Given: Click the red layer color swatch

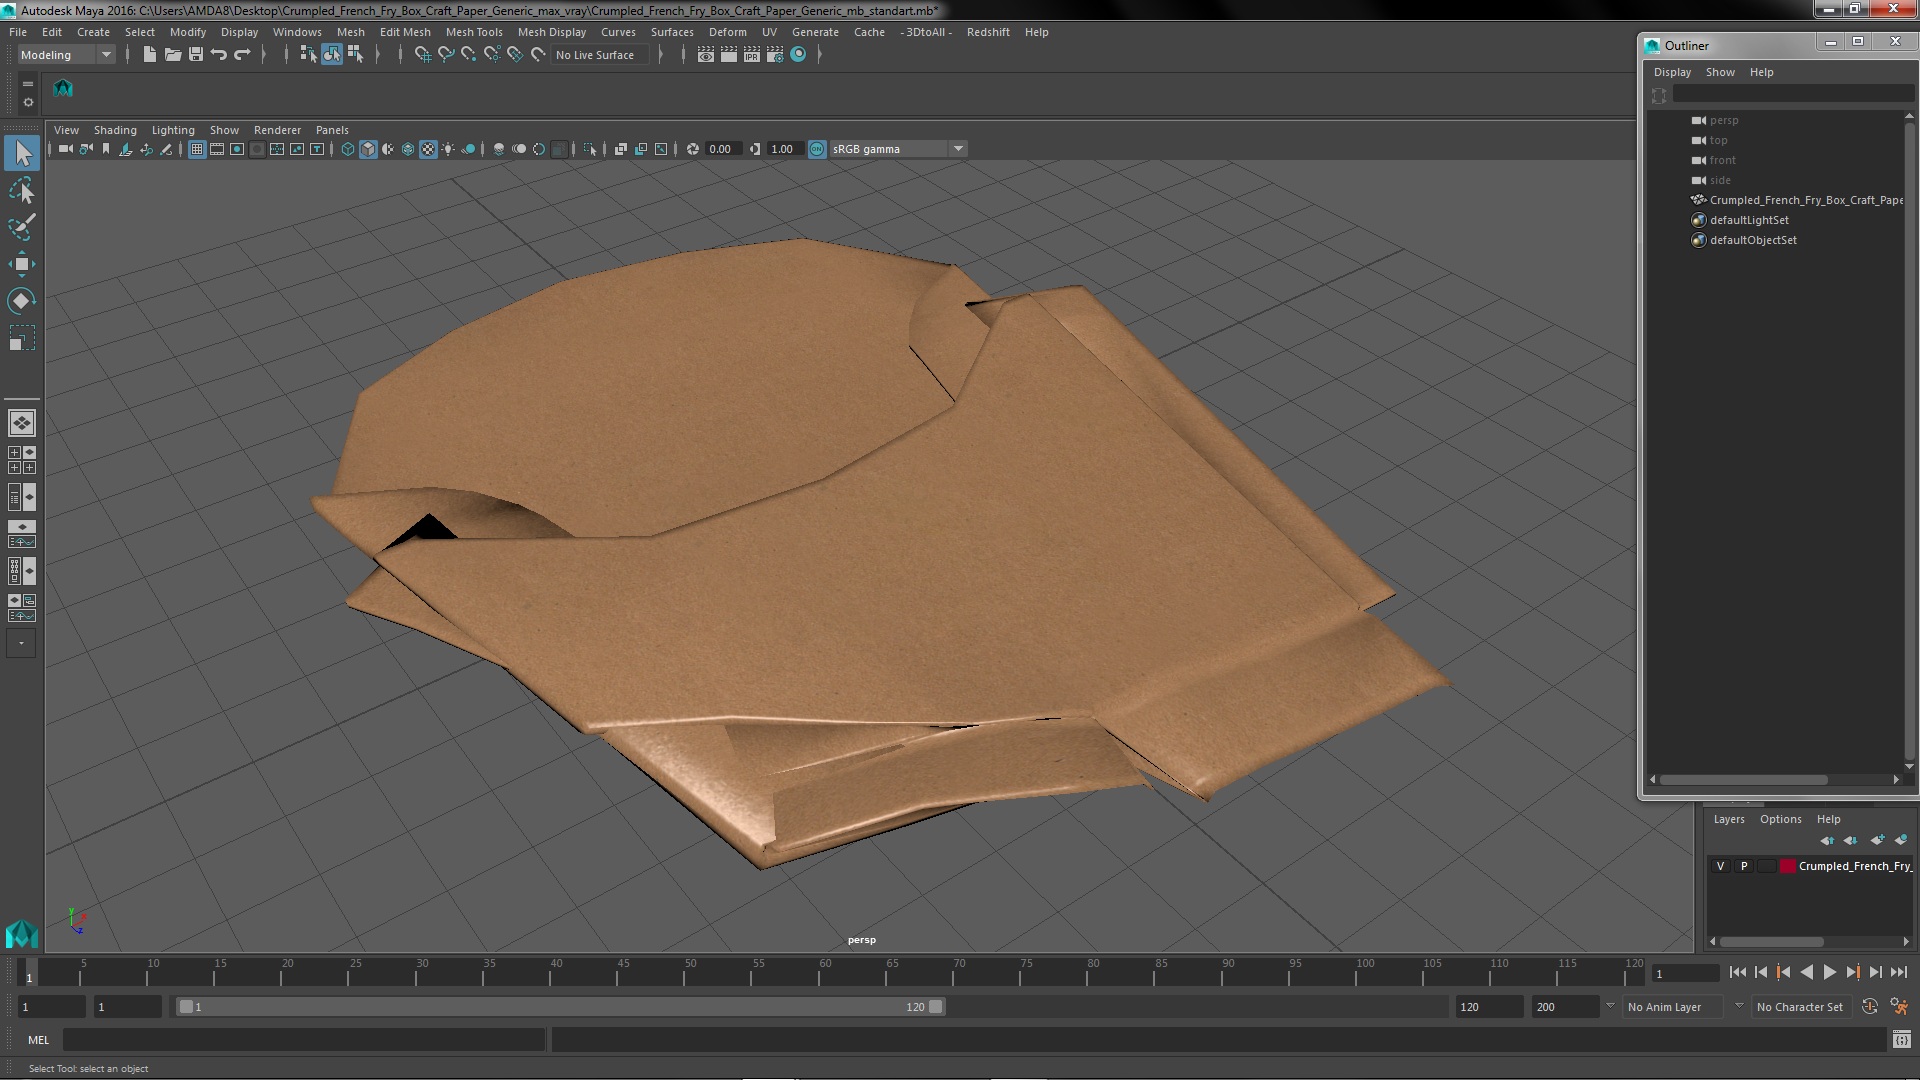Looking at the screenshot, I should pyautogui.click(x=1787, y=866).
